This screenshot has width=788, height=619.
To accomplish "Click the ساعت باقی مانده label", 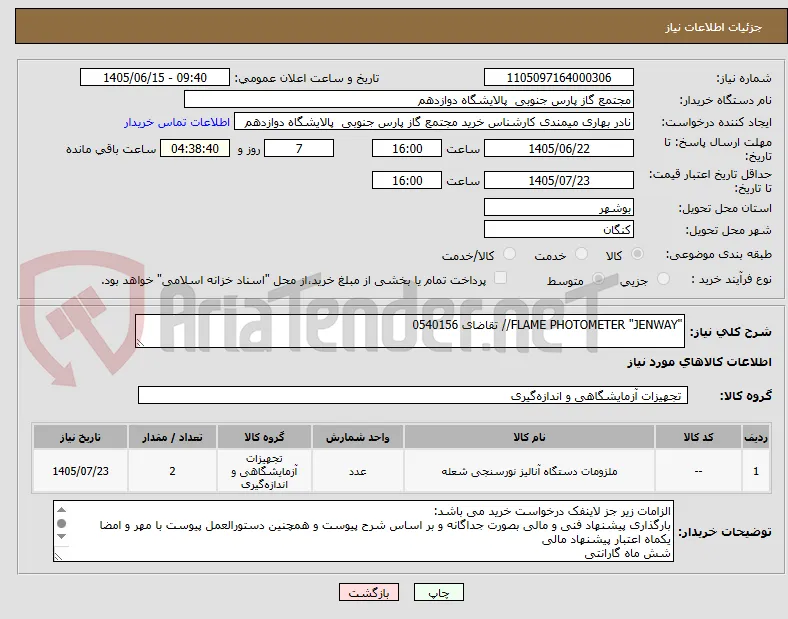I will pyautogui.click(x=111, y=149).
